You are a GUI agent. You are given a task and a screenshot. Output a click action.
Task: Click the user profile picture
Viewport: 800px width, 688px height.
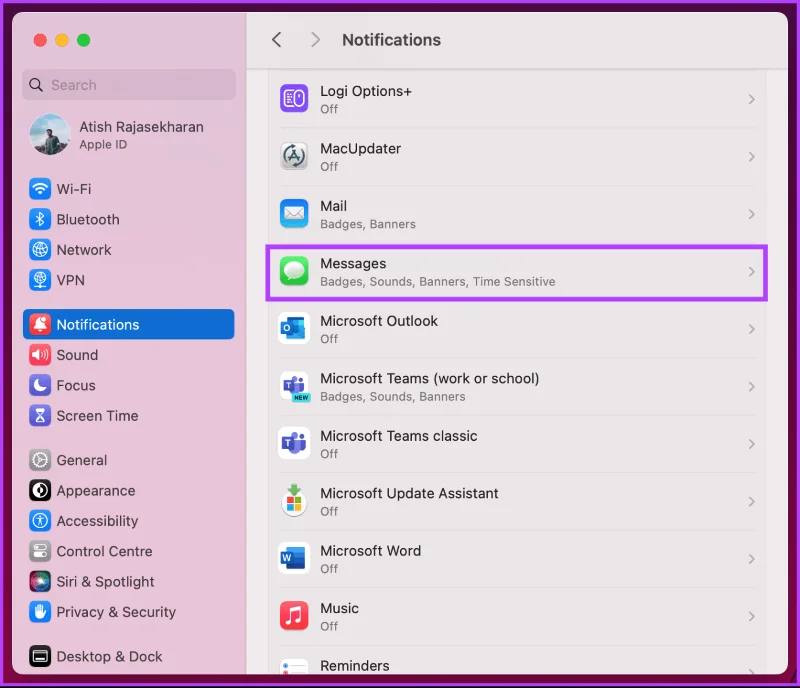(49, 134)
